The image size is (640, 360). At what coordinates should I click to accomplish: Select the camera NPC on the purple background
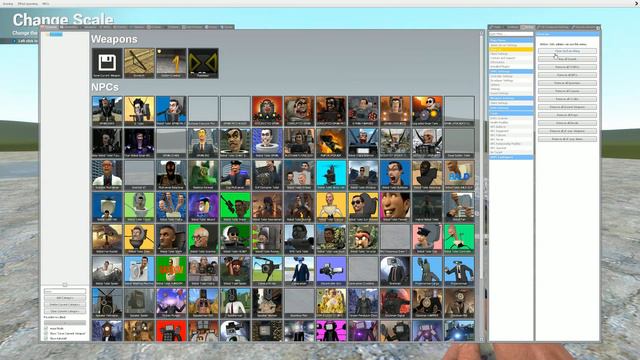pyautogui.click(x=331, y=271)
